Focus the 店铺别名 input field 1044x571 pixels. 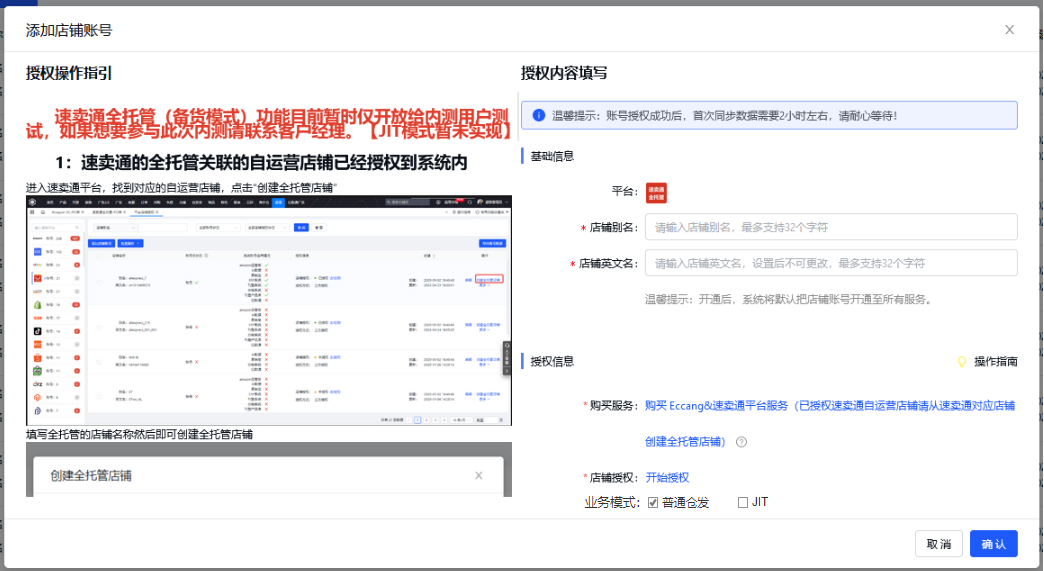point(831,227)
